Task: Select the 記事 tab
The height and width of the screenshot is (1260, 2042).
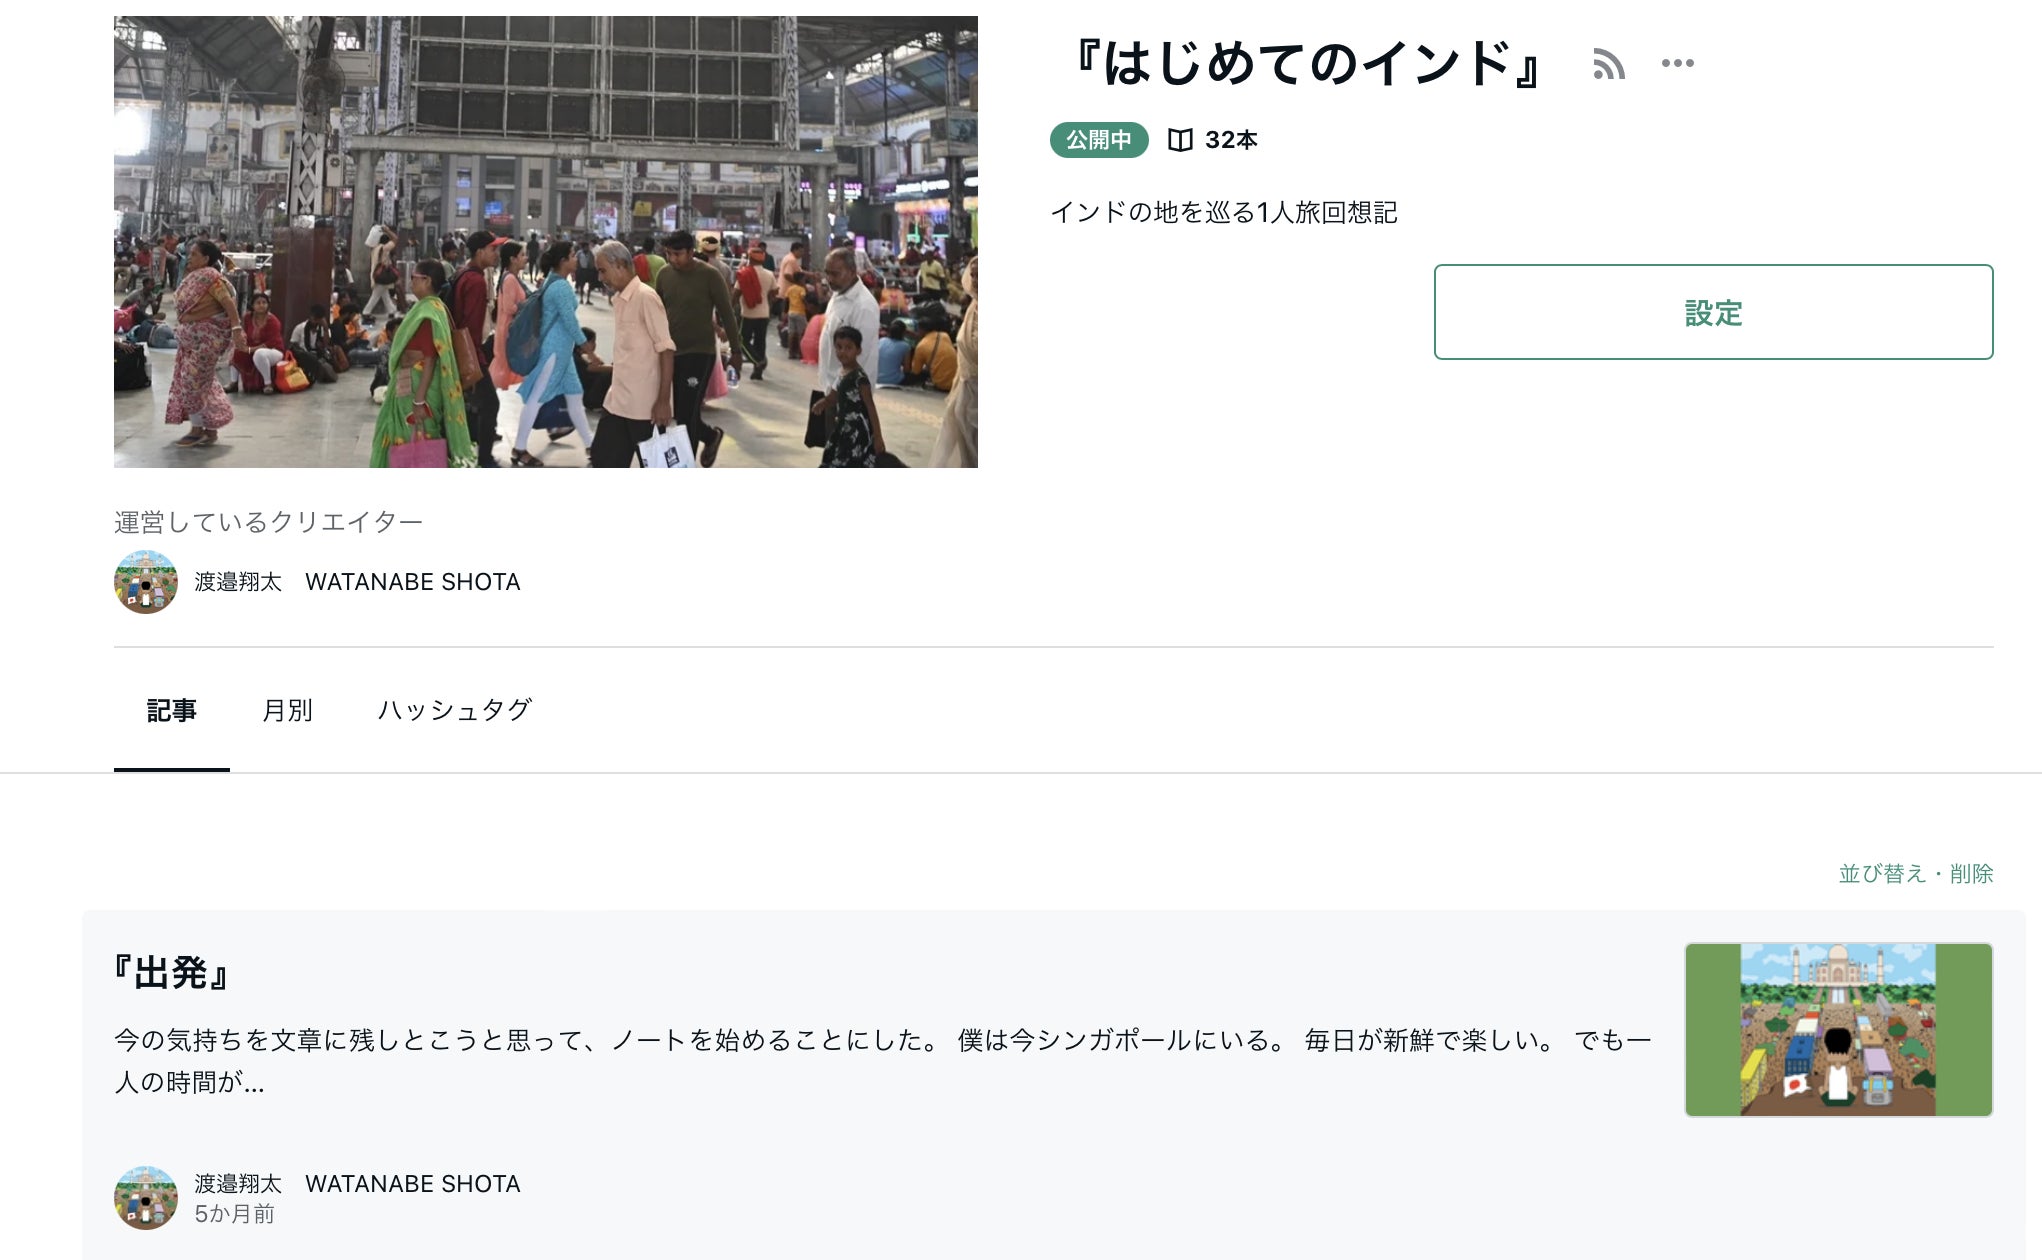Action: (171, 710)
